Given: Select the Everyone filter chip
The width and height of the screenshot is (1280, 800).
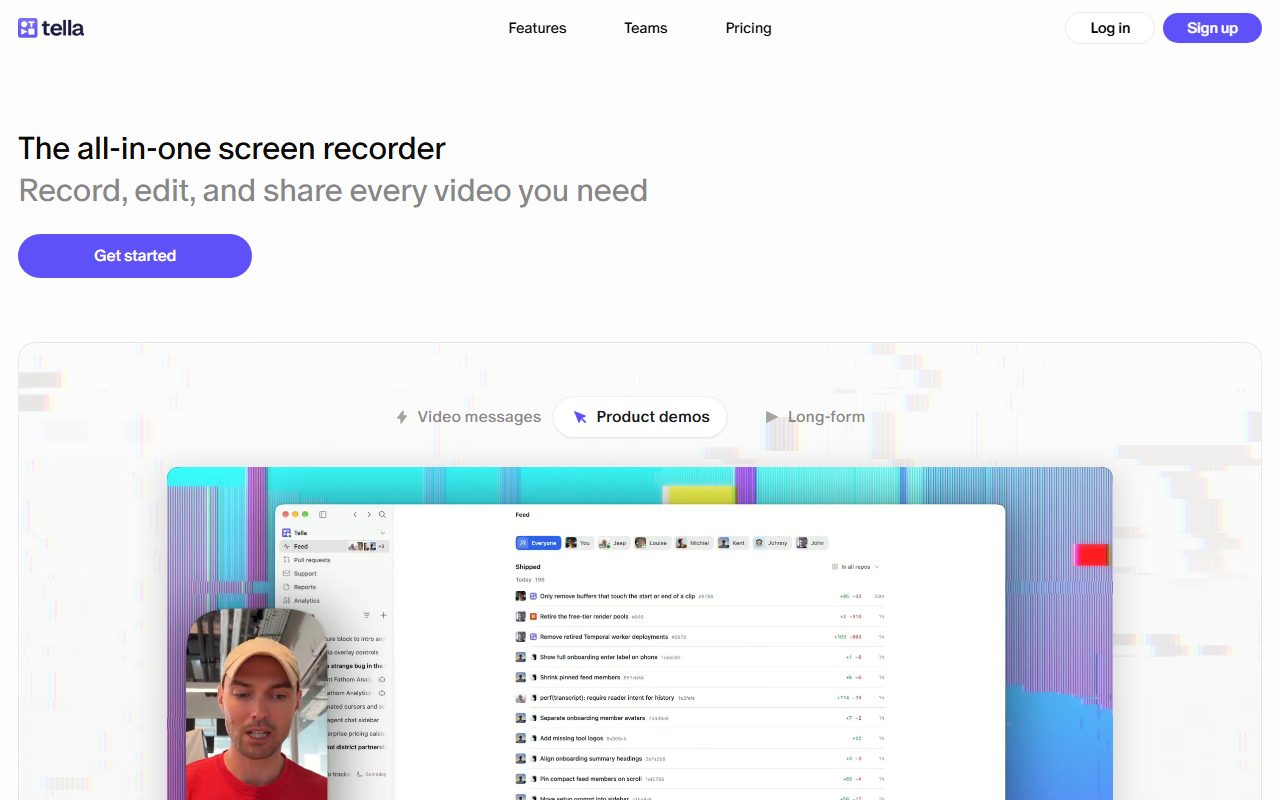Looking at the screenshot, I should click(538, 543).
